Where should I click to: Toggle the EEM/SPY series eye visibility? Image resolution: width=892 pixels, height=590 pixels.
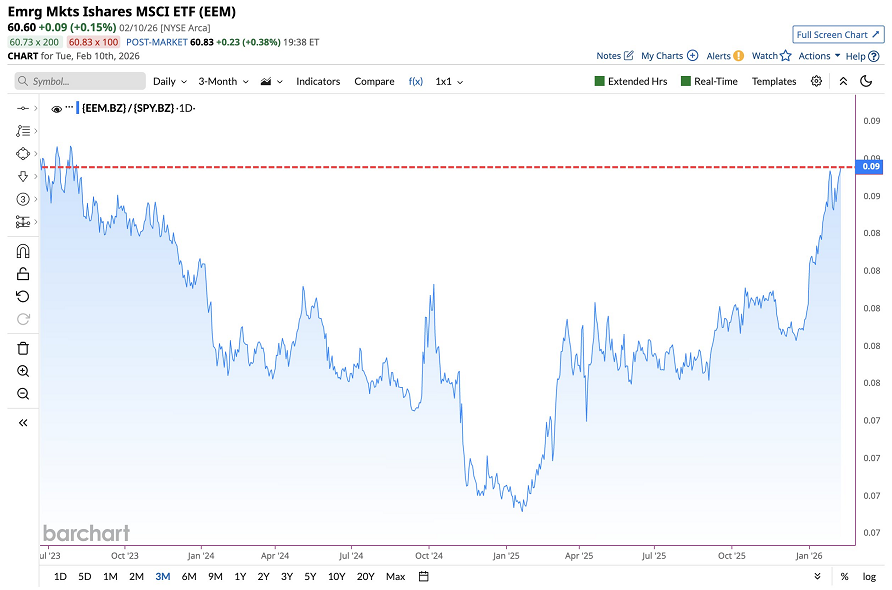(x=56, y=109)
